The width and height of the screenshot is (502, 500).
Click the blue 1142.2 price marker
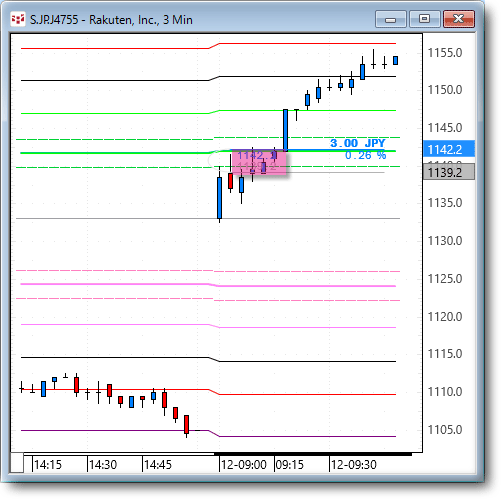[x=449, y=149]
